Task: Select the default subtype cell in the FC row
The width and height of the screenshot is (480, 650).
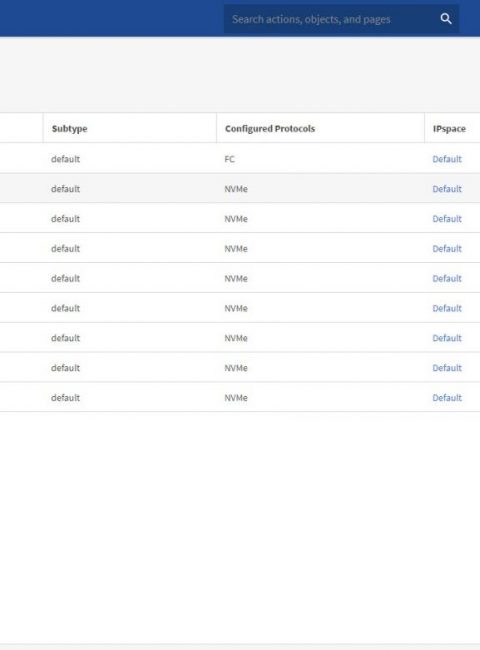Action: (x=65, y=159)
